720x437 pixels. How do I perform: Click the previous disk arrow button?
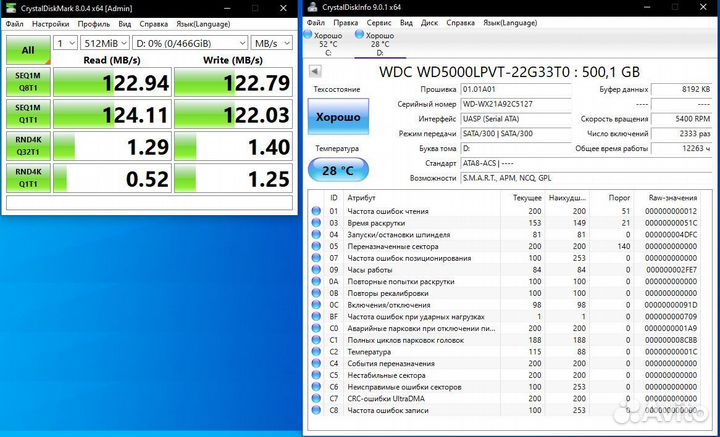[x=315, y=72]
